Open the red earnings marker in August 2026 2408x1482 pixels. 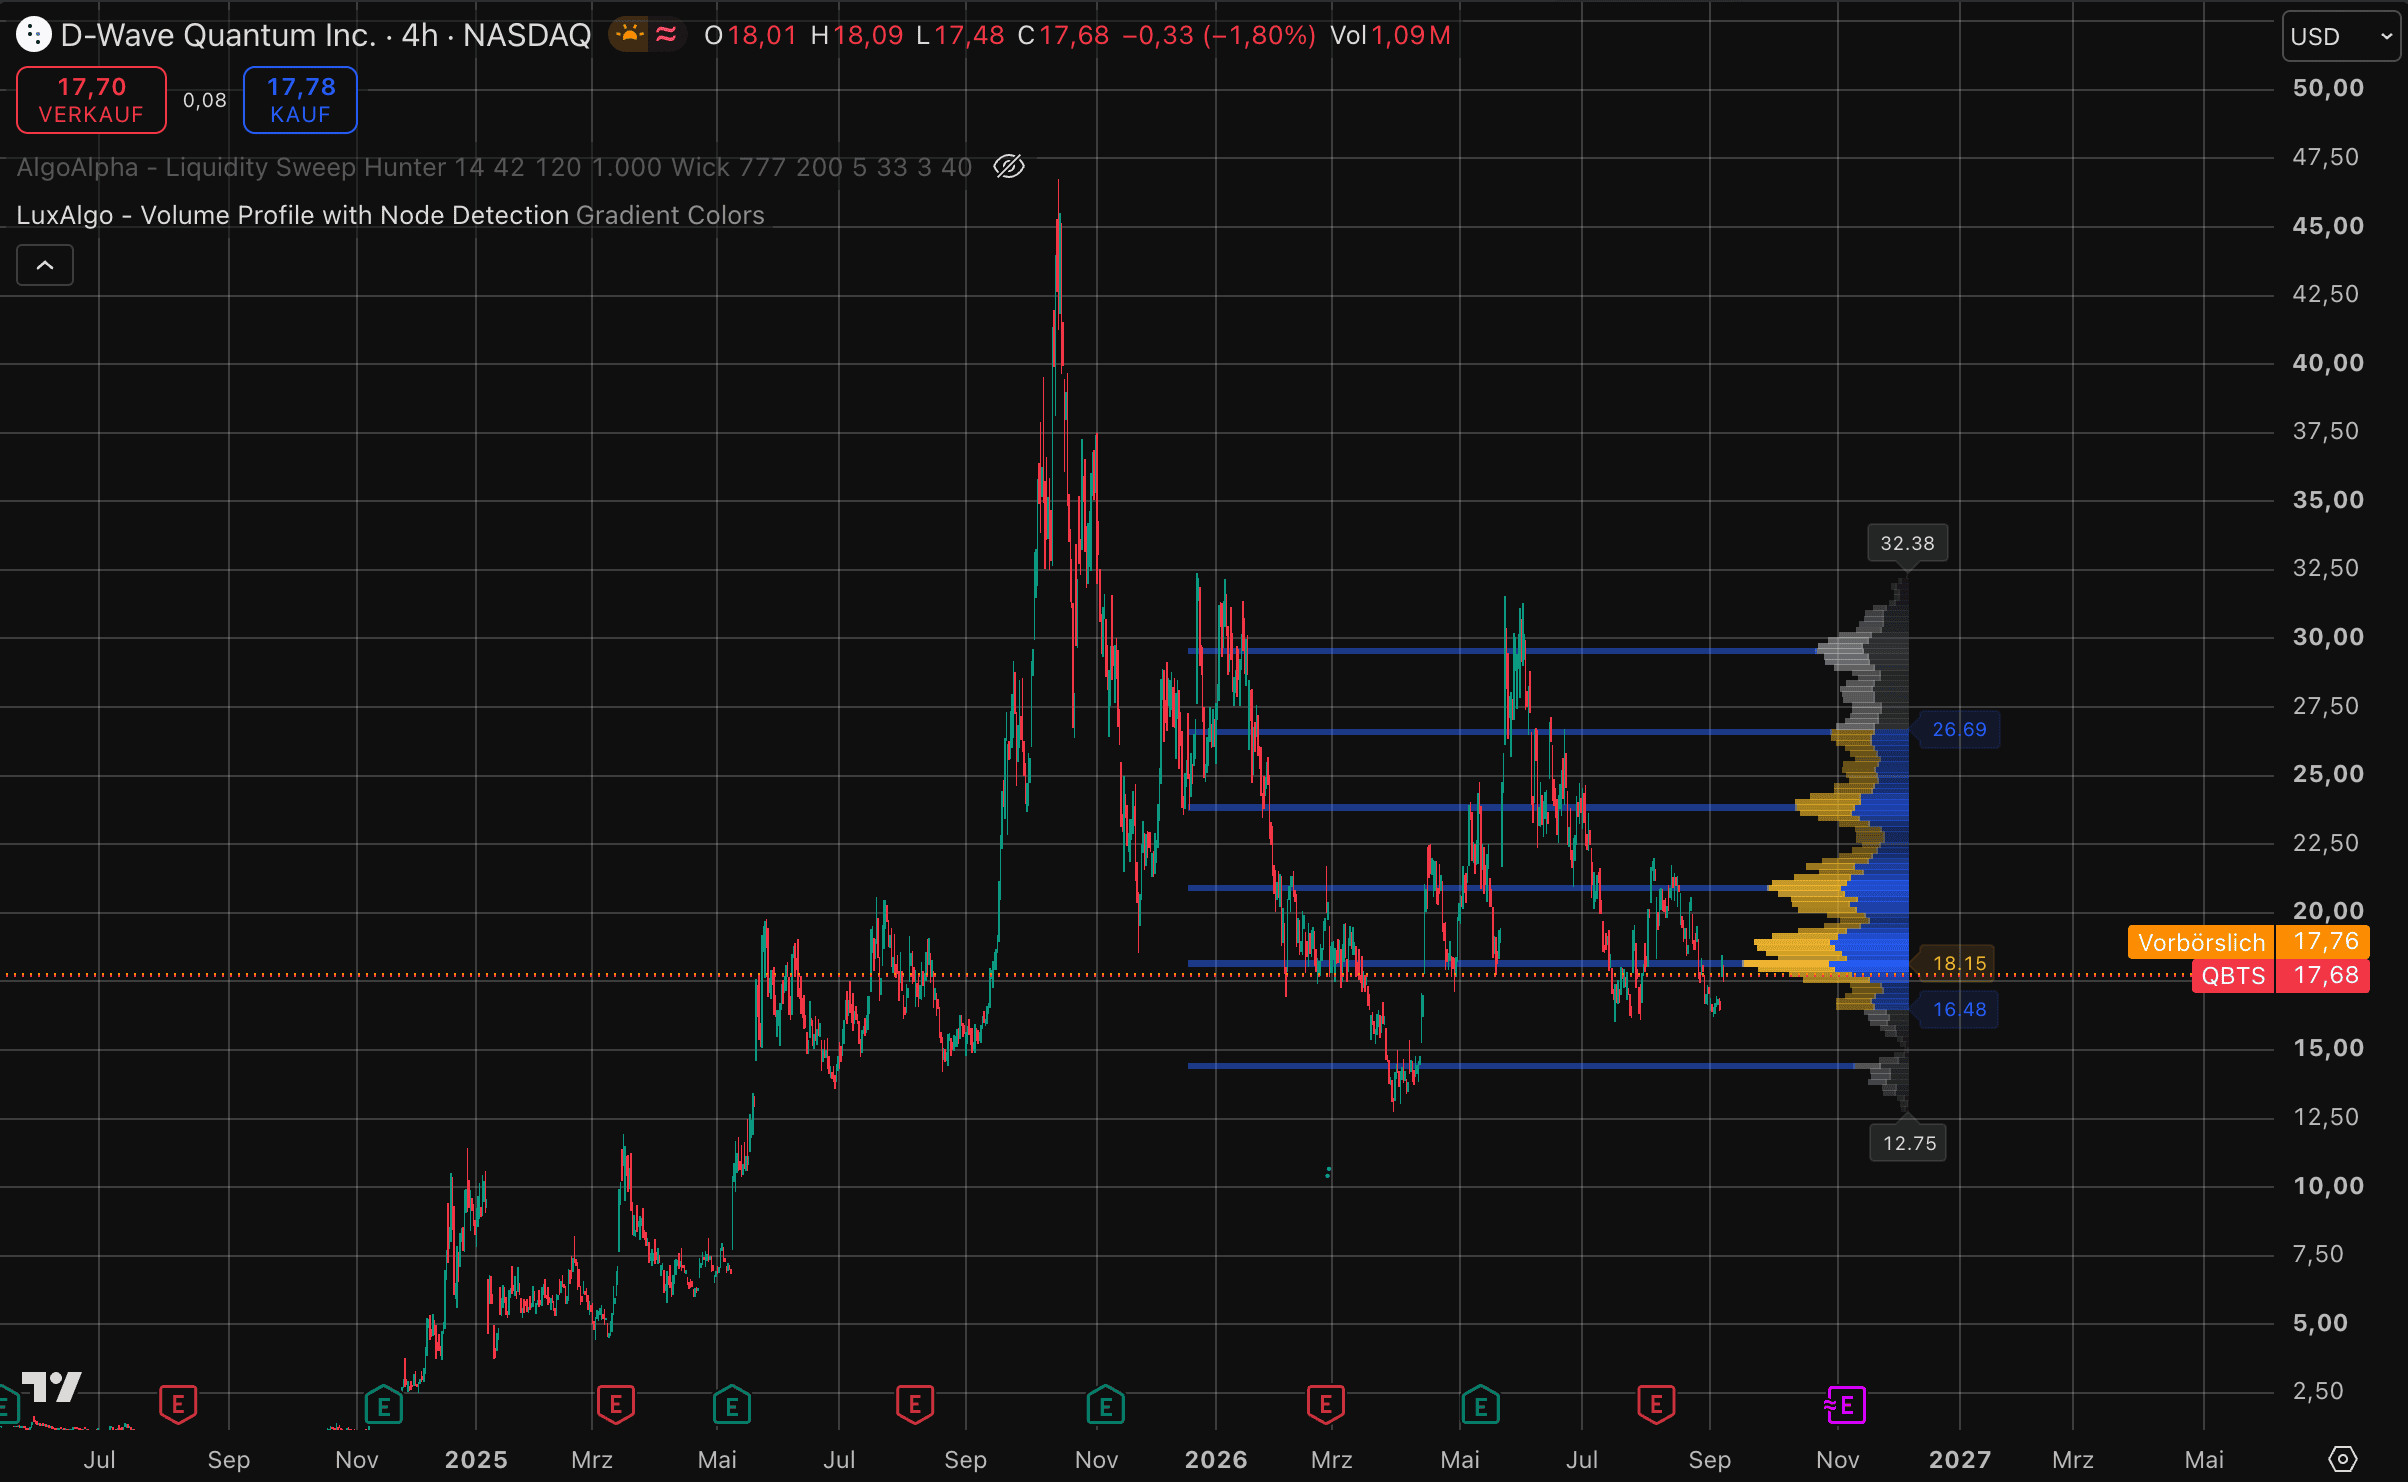click(1657, 1405)
